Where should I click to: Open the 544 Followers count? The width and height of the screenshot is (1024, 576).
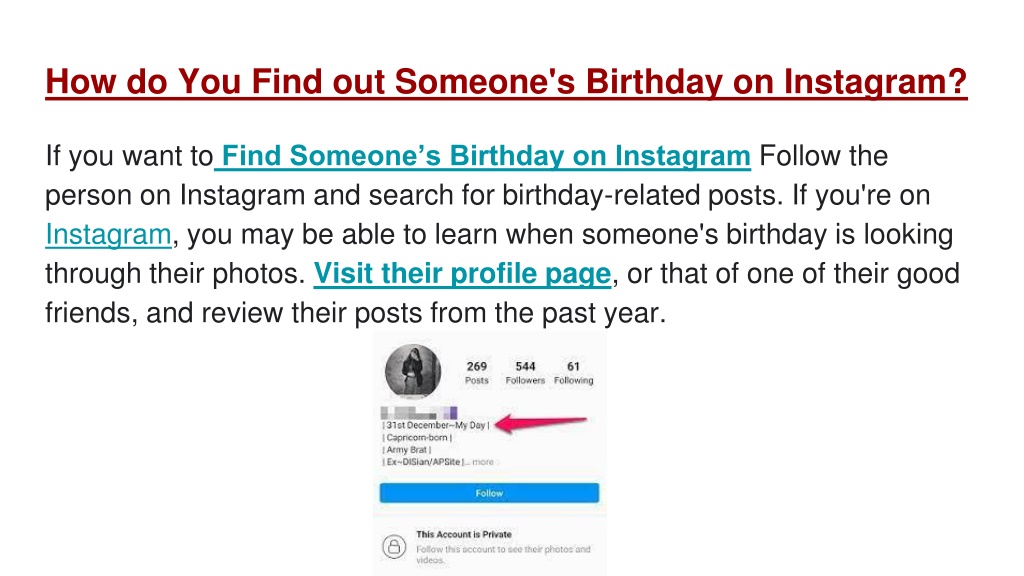525,373
